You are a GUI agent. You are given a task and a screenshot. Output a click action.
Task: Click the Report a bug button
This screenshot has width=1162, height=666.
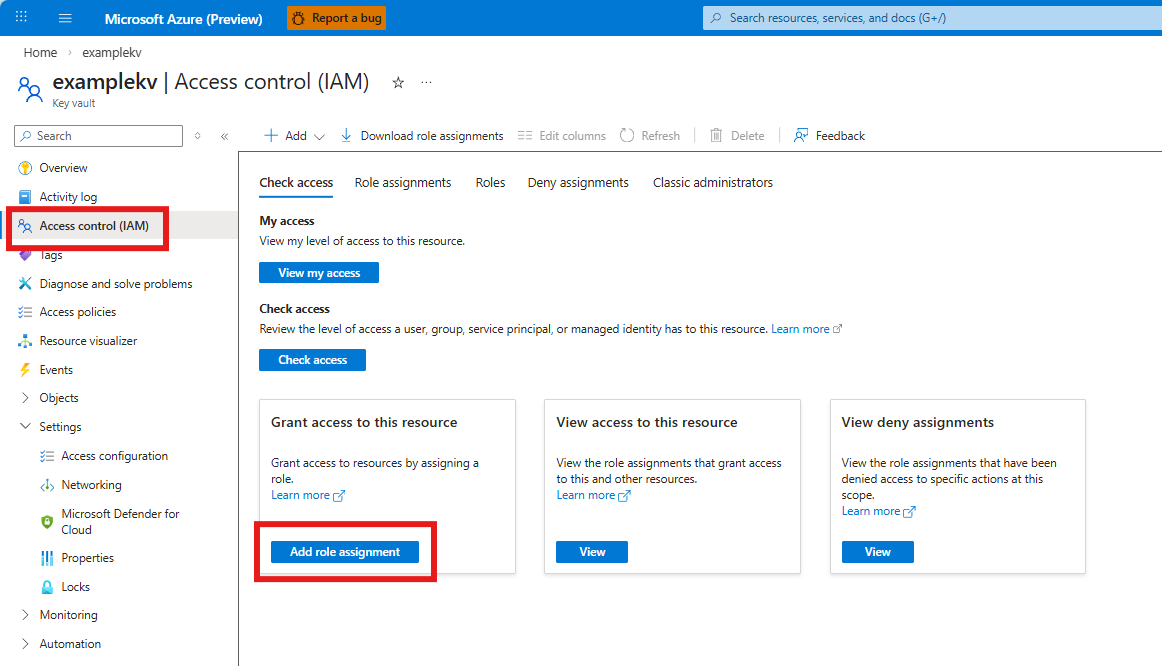[x=336, y=18]
